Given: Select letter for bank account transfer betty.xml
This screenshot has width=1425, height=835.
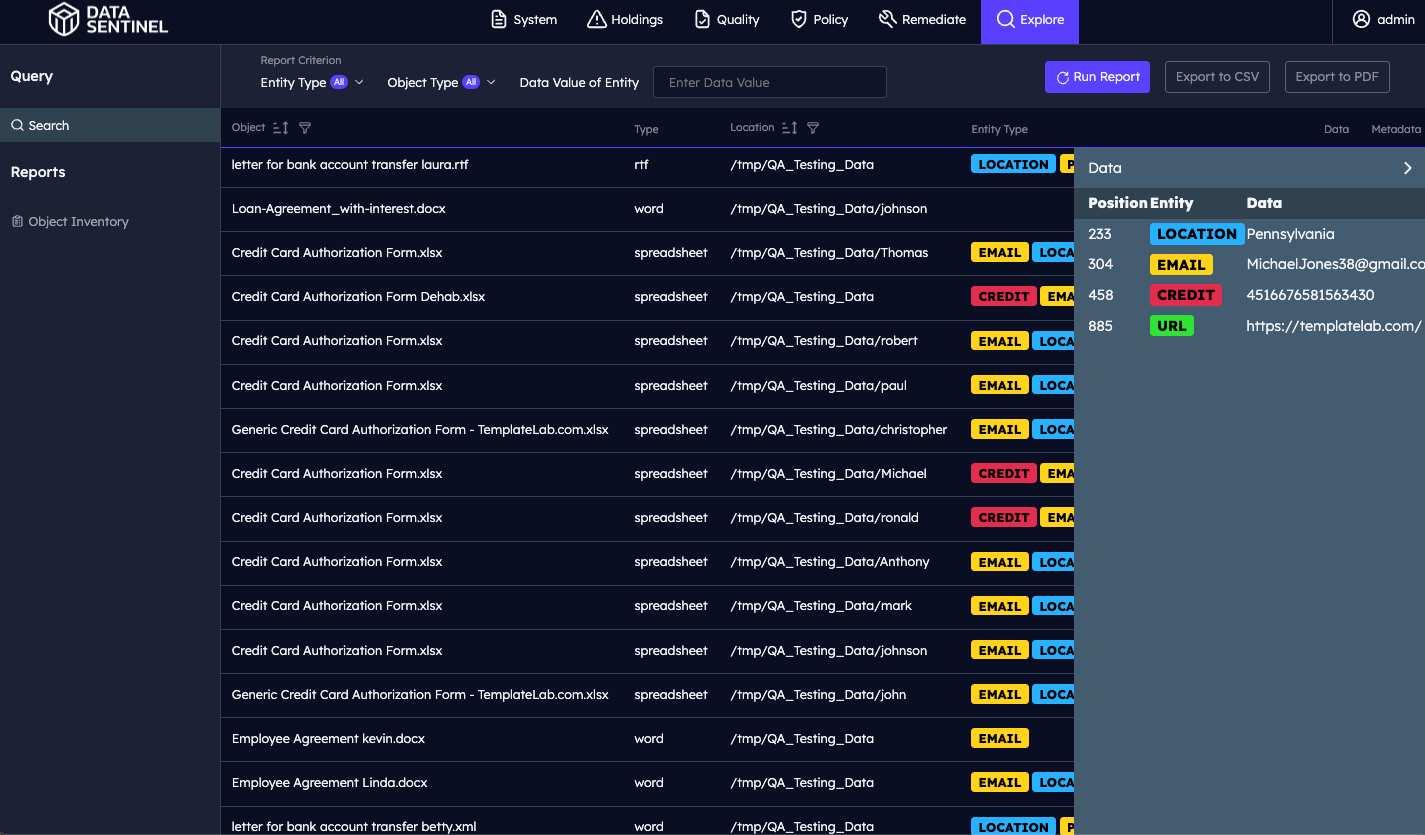Looking at the screenshot, I should [x=354, y=827].
